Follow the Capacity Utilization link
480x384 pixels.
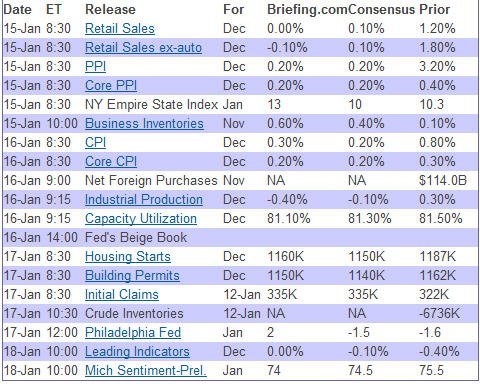141,219
